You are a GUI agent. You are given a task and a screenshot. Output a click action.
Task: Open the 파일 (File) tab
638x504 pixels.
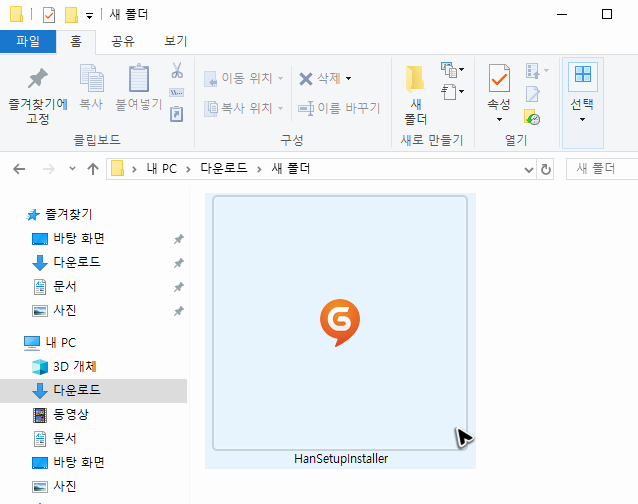28,41
